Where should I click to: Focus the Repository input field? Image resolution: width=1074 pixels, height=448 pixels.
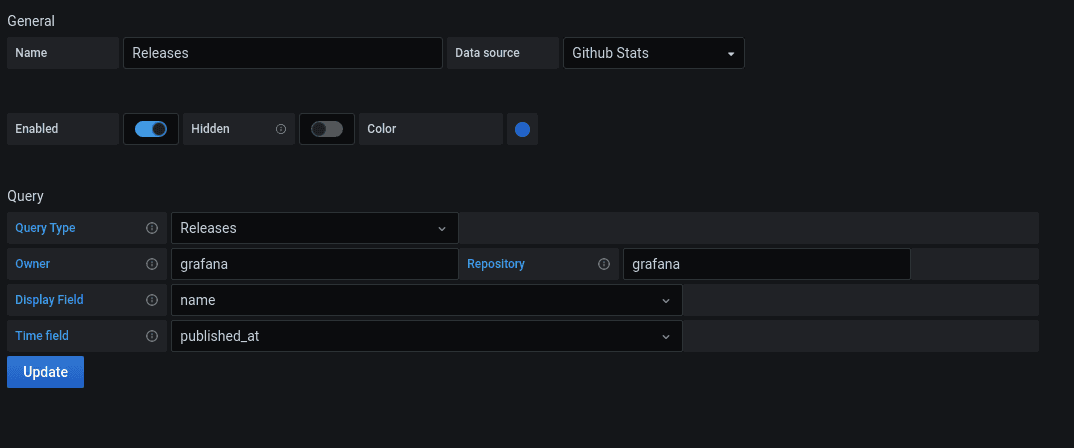coord(766,264)
